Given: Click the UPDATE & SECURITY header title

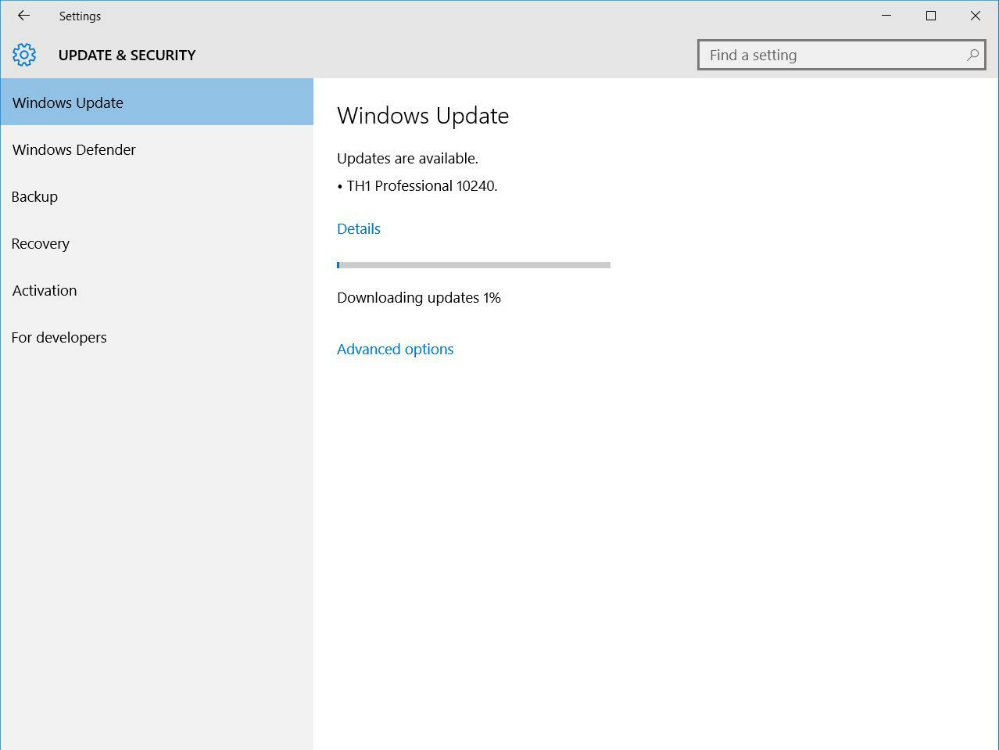Looking at the screenshot, I should [127, 55].
